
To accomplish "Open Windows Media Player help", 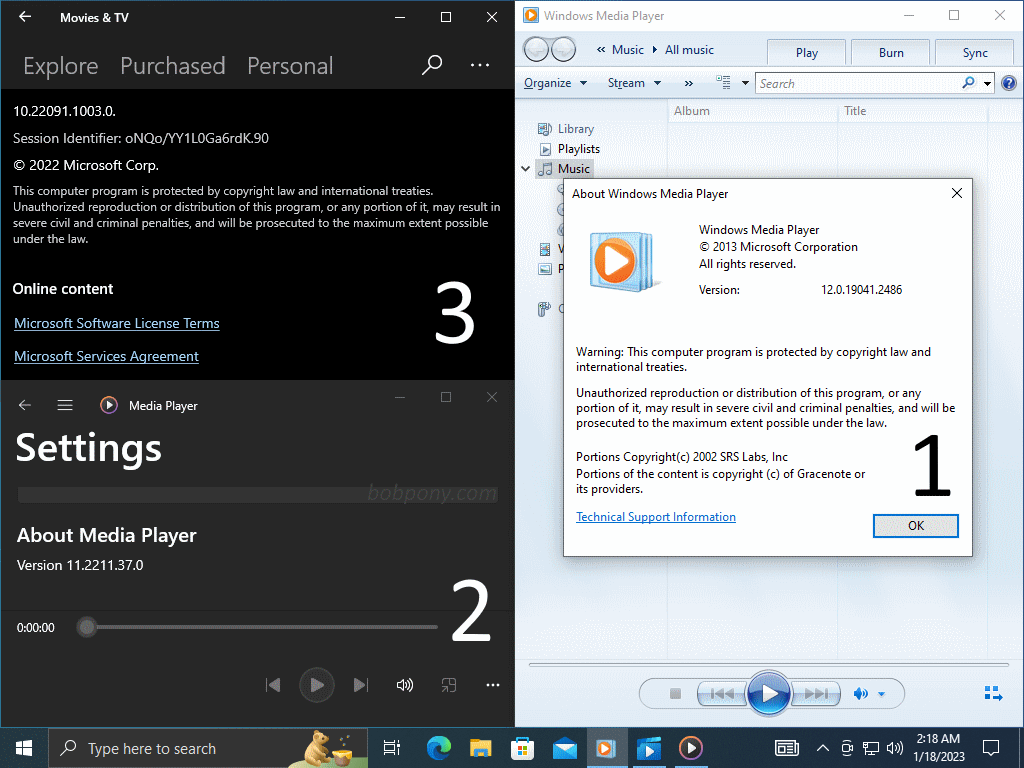I will click(x=1009, y=83).
